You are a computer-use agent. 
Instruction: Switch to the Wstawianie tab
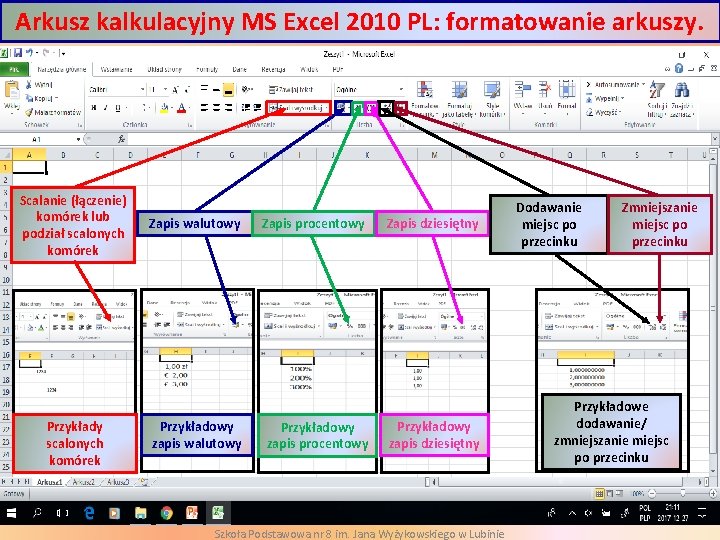[x=116, y=69]
